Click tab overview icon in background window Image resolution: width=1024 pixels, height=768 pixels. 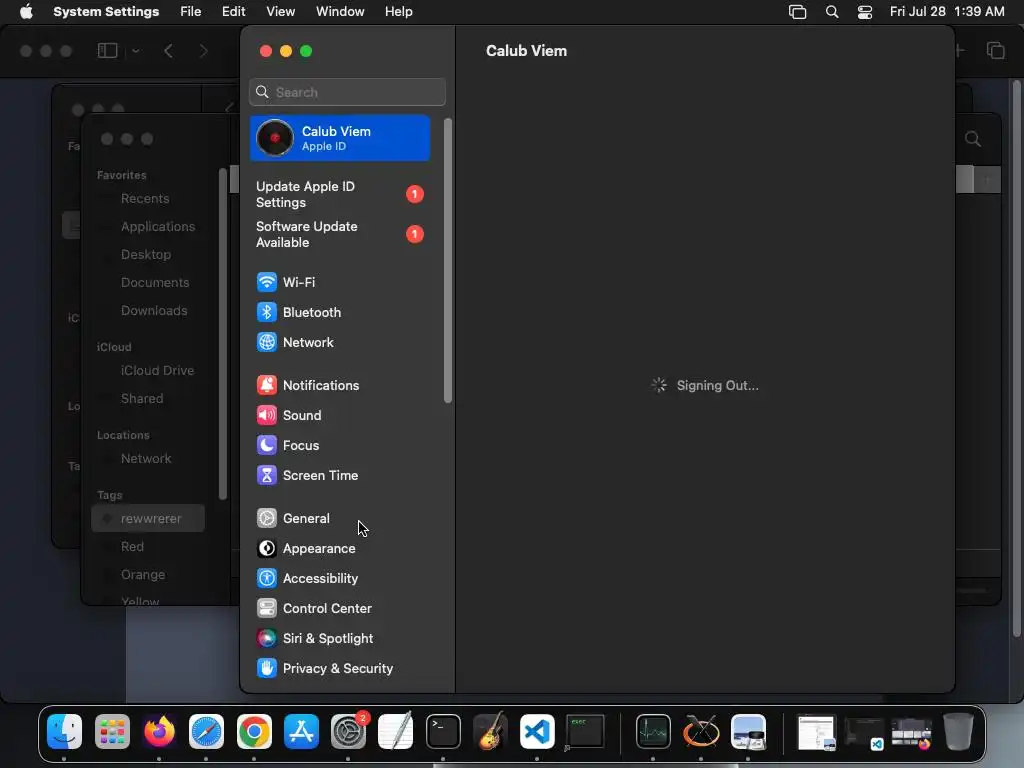tap(995, 50)
